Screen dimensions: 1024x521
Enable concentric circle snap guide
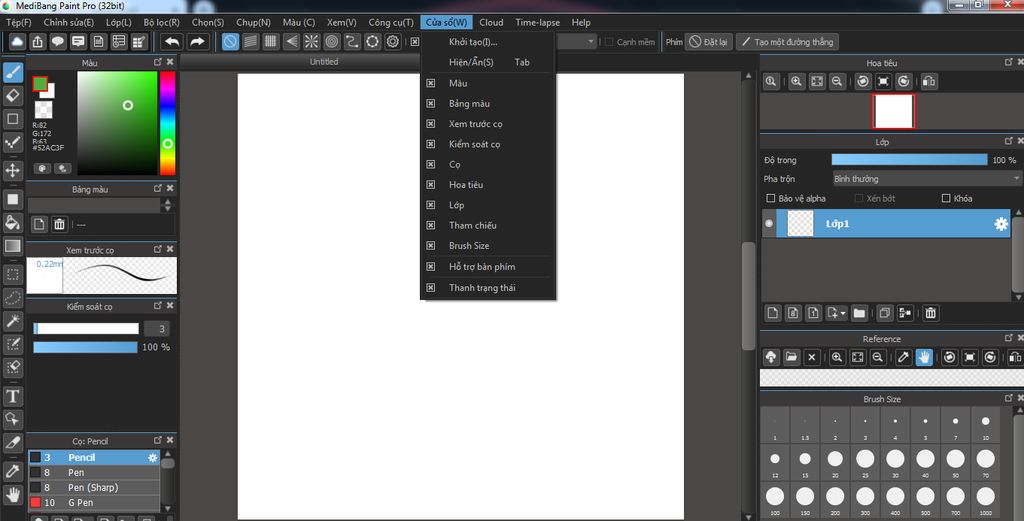tap(332, 42)
